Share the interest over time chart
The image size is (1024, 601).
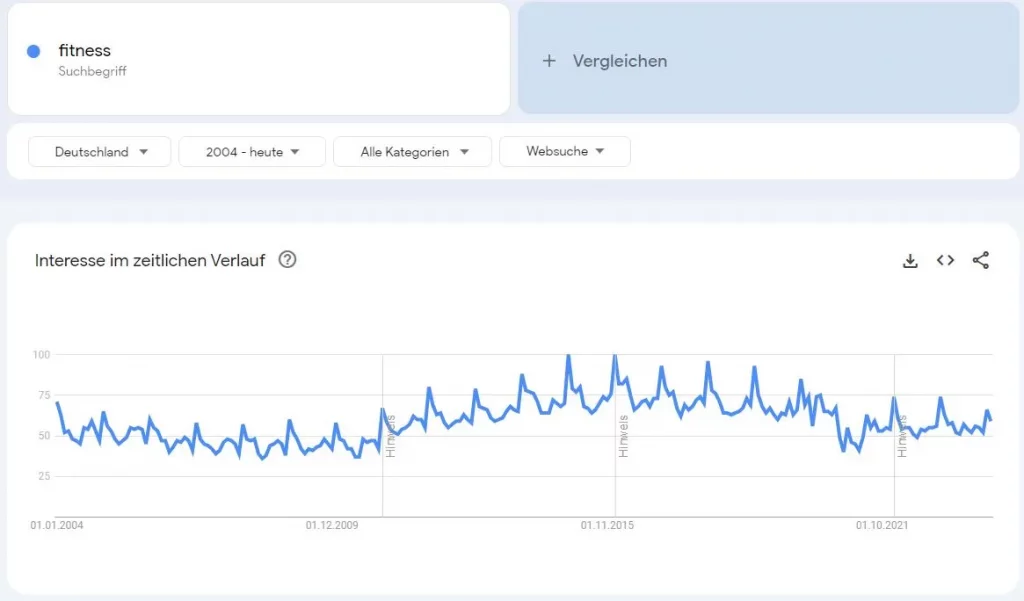coord(981,261)
